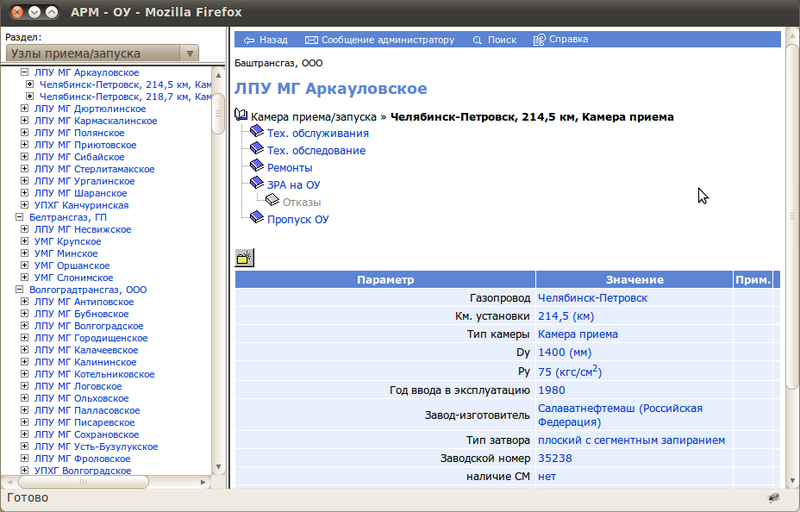Select ЛПУ МГ Приютовское in the tree

(x=85, y=145)
